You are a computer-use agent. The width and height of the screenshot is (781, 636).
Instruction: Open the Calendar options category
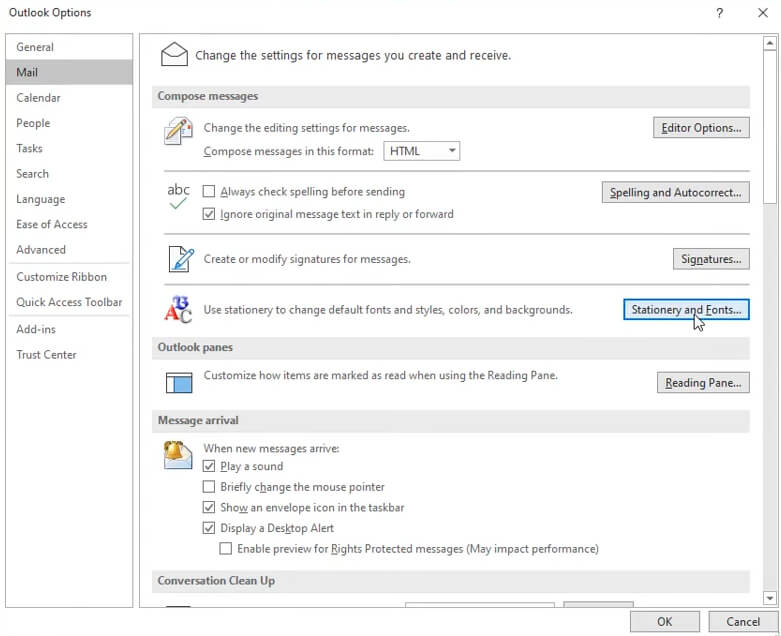(x=69, y=98)
